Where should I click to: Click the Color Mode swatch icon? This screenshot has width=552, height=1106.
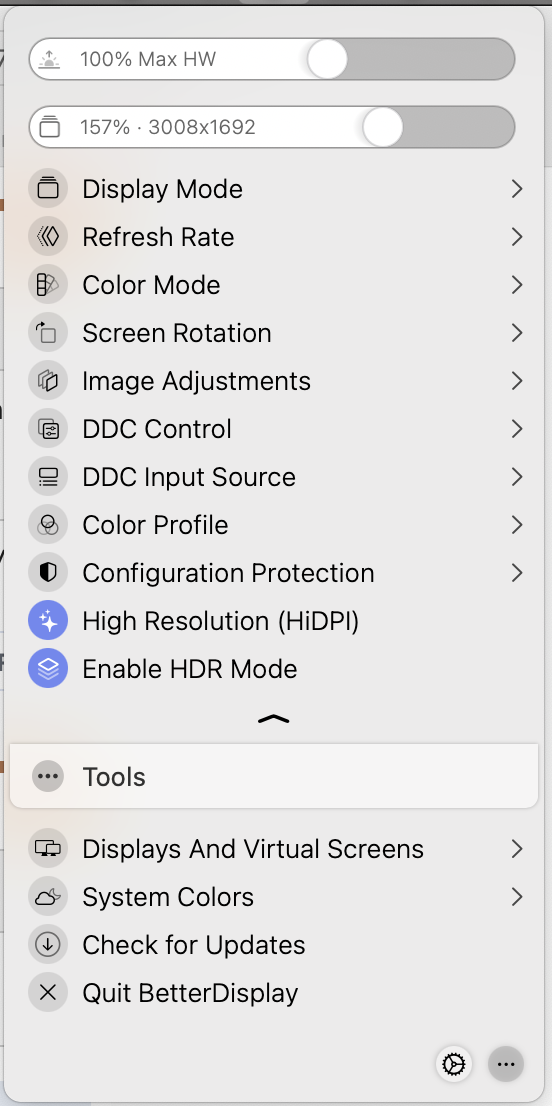[x=48, y=285]
